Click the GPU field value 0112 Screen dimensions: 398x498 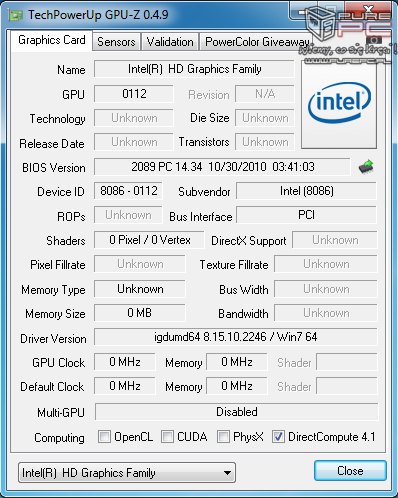134,94
